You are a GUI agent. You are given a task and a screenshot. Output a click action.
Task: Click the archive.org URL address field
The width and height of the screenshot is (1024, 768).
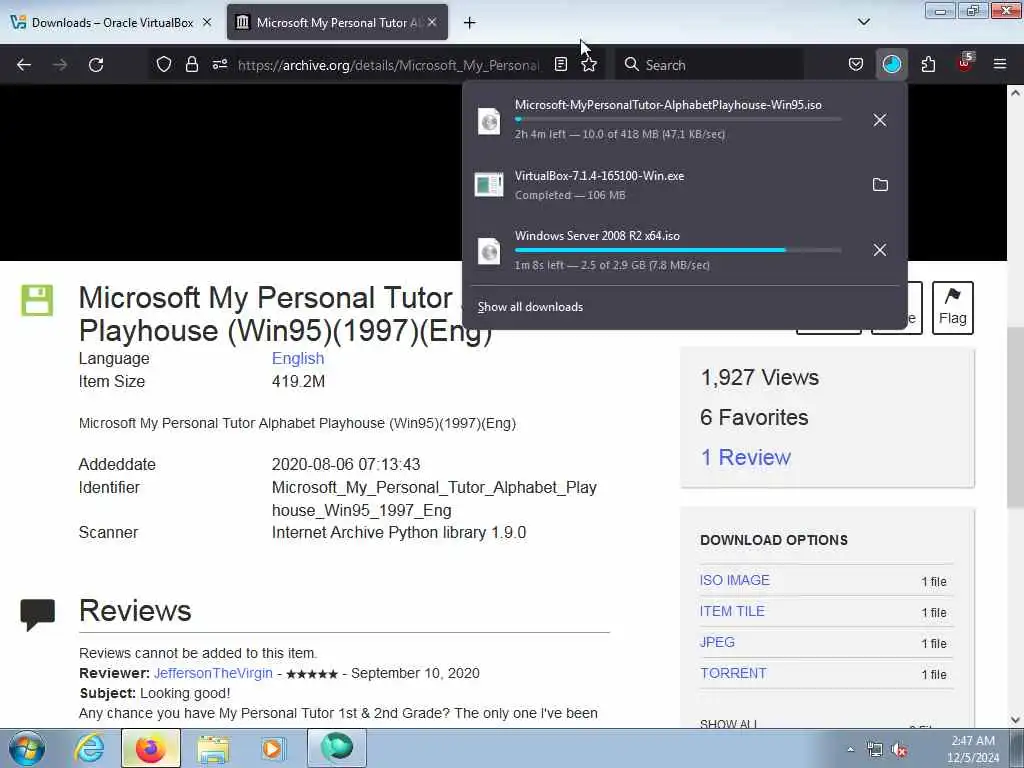tap(389, 65)
